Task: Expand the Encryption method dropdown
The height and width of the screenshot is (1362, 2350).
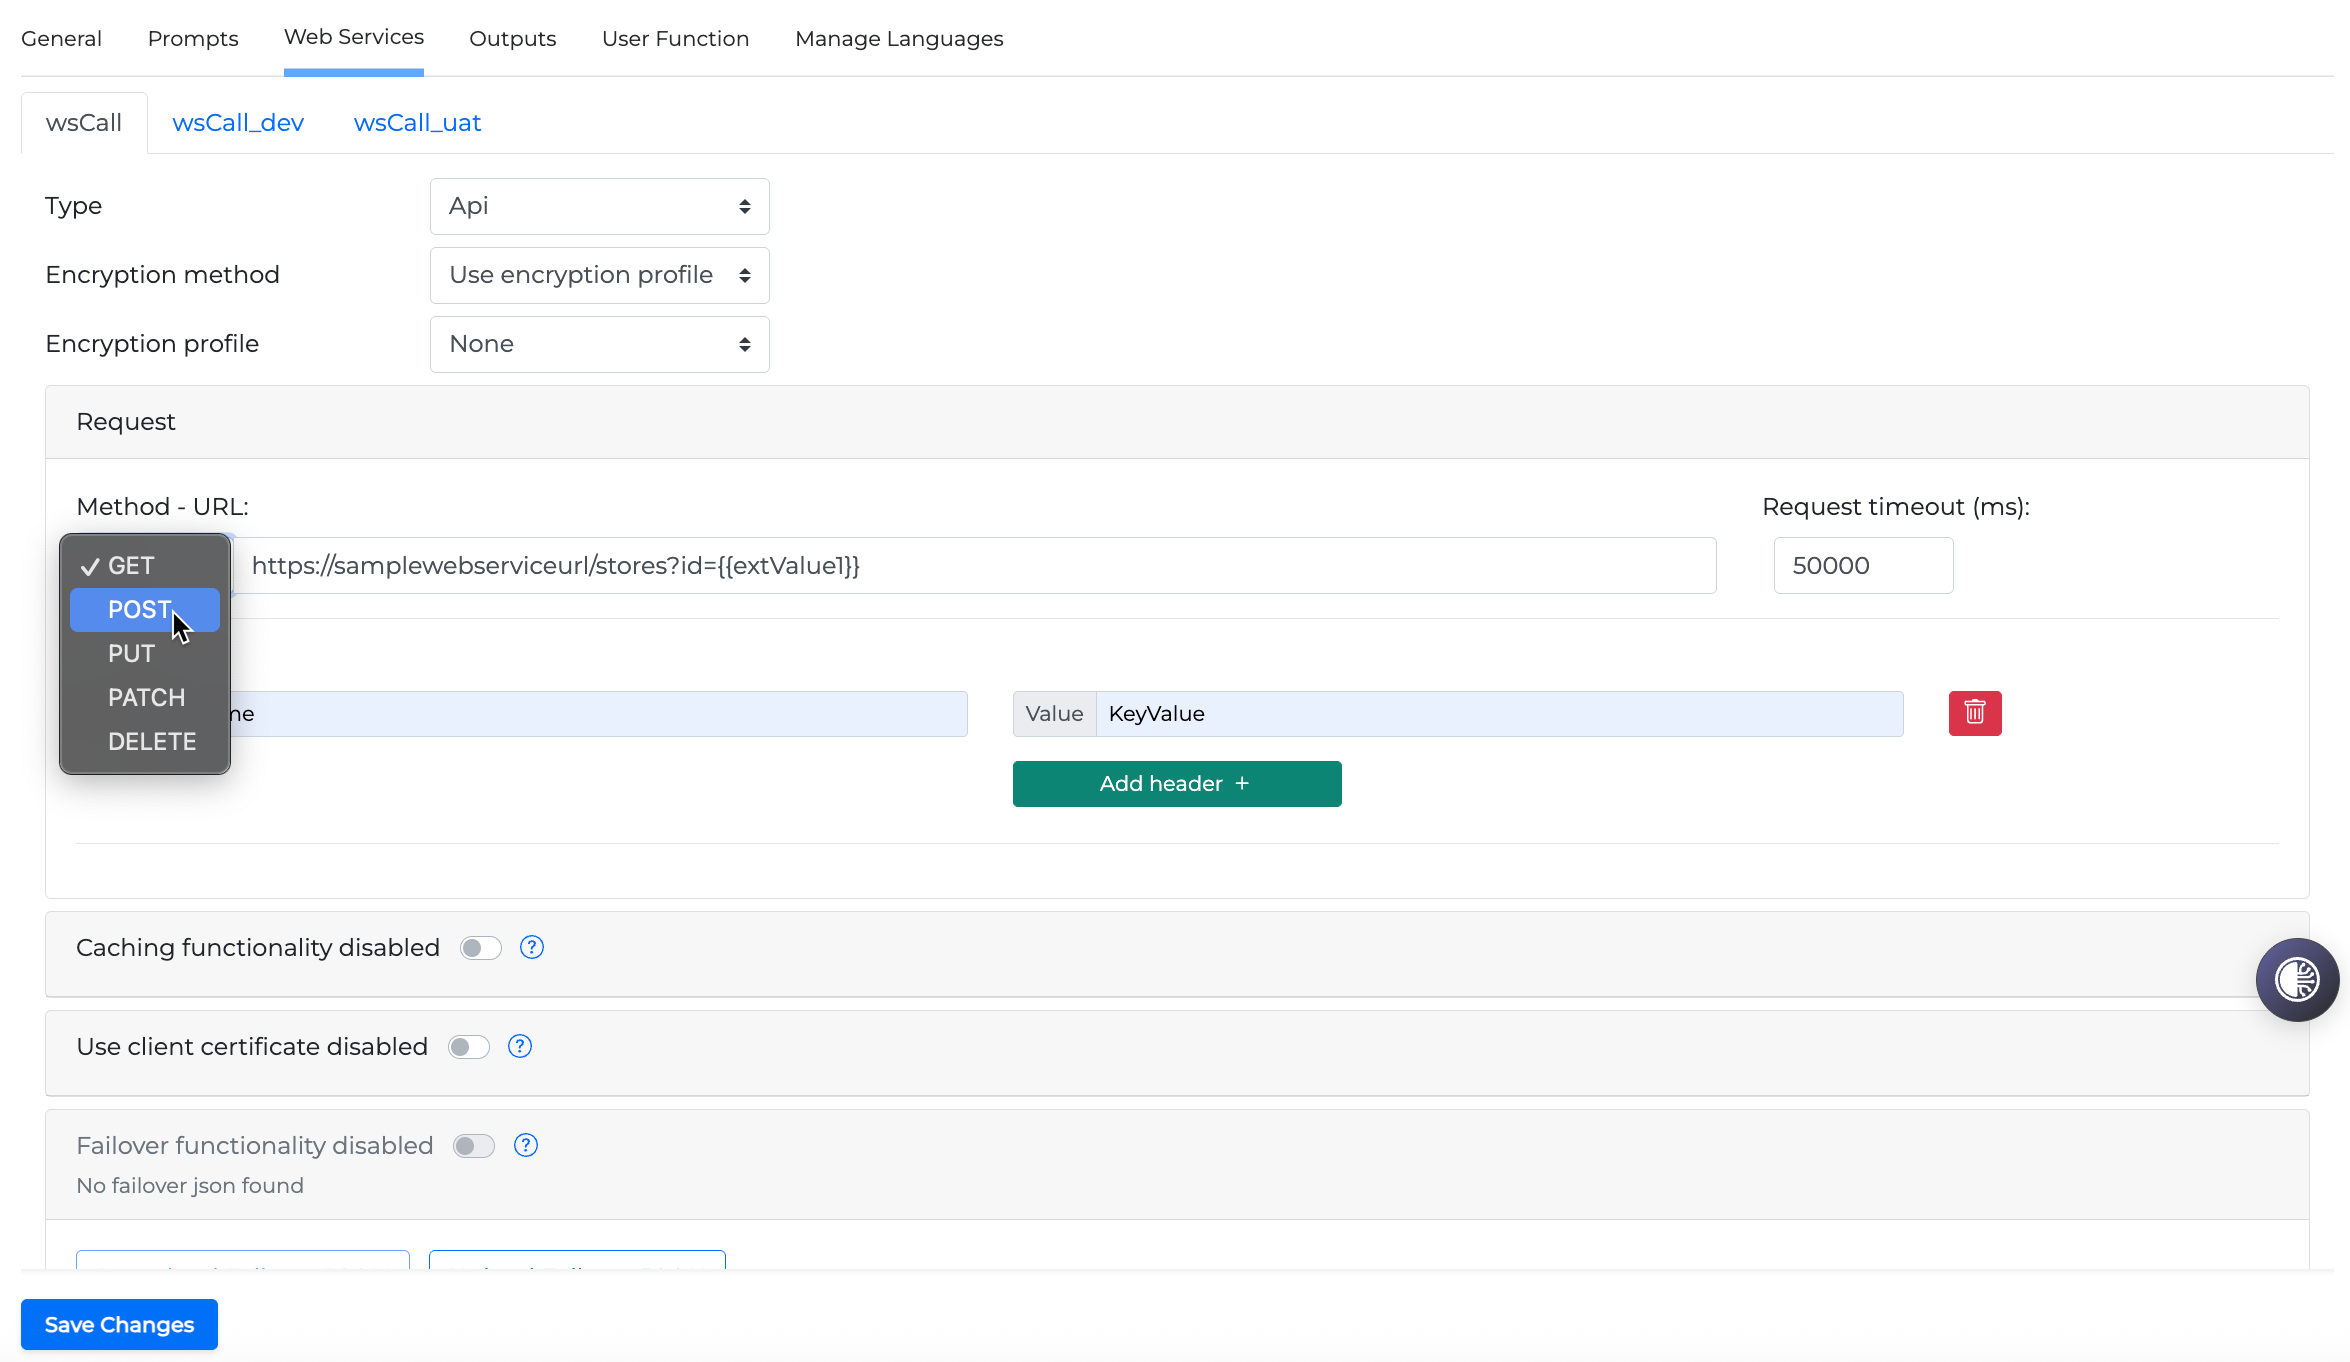Action: (x=599, y=275)
